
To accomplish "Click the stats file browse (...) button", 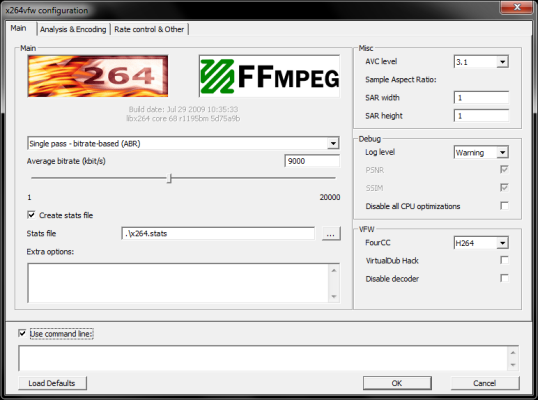I will coord(331,234).
